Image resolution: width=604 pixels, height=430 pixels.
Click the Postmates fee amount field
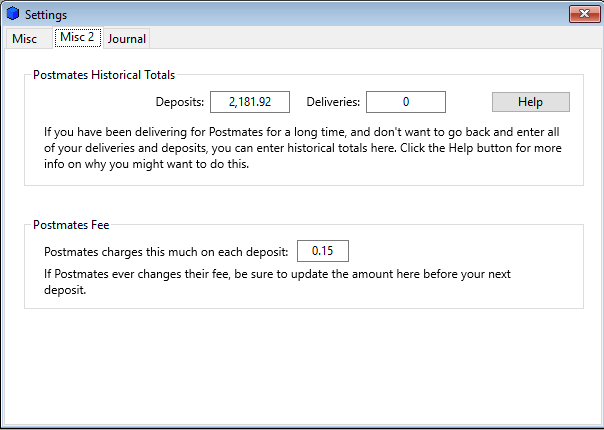[323, 251]
